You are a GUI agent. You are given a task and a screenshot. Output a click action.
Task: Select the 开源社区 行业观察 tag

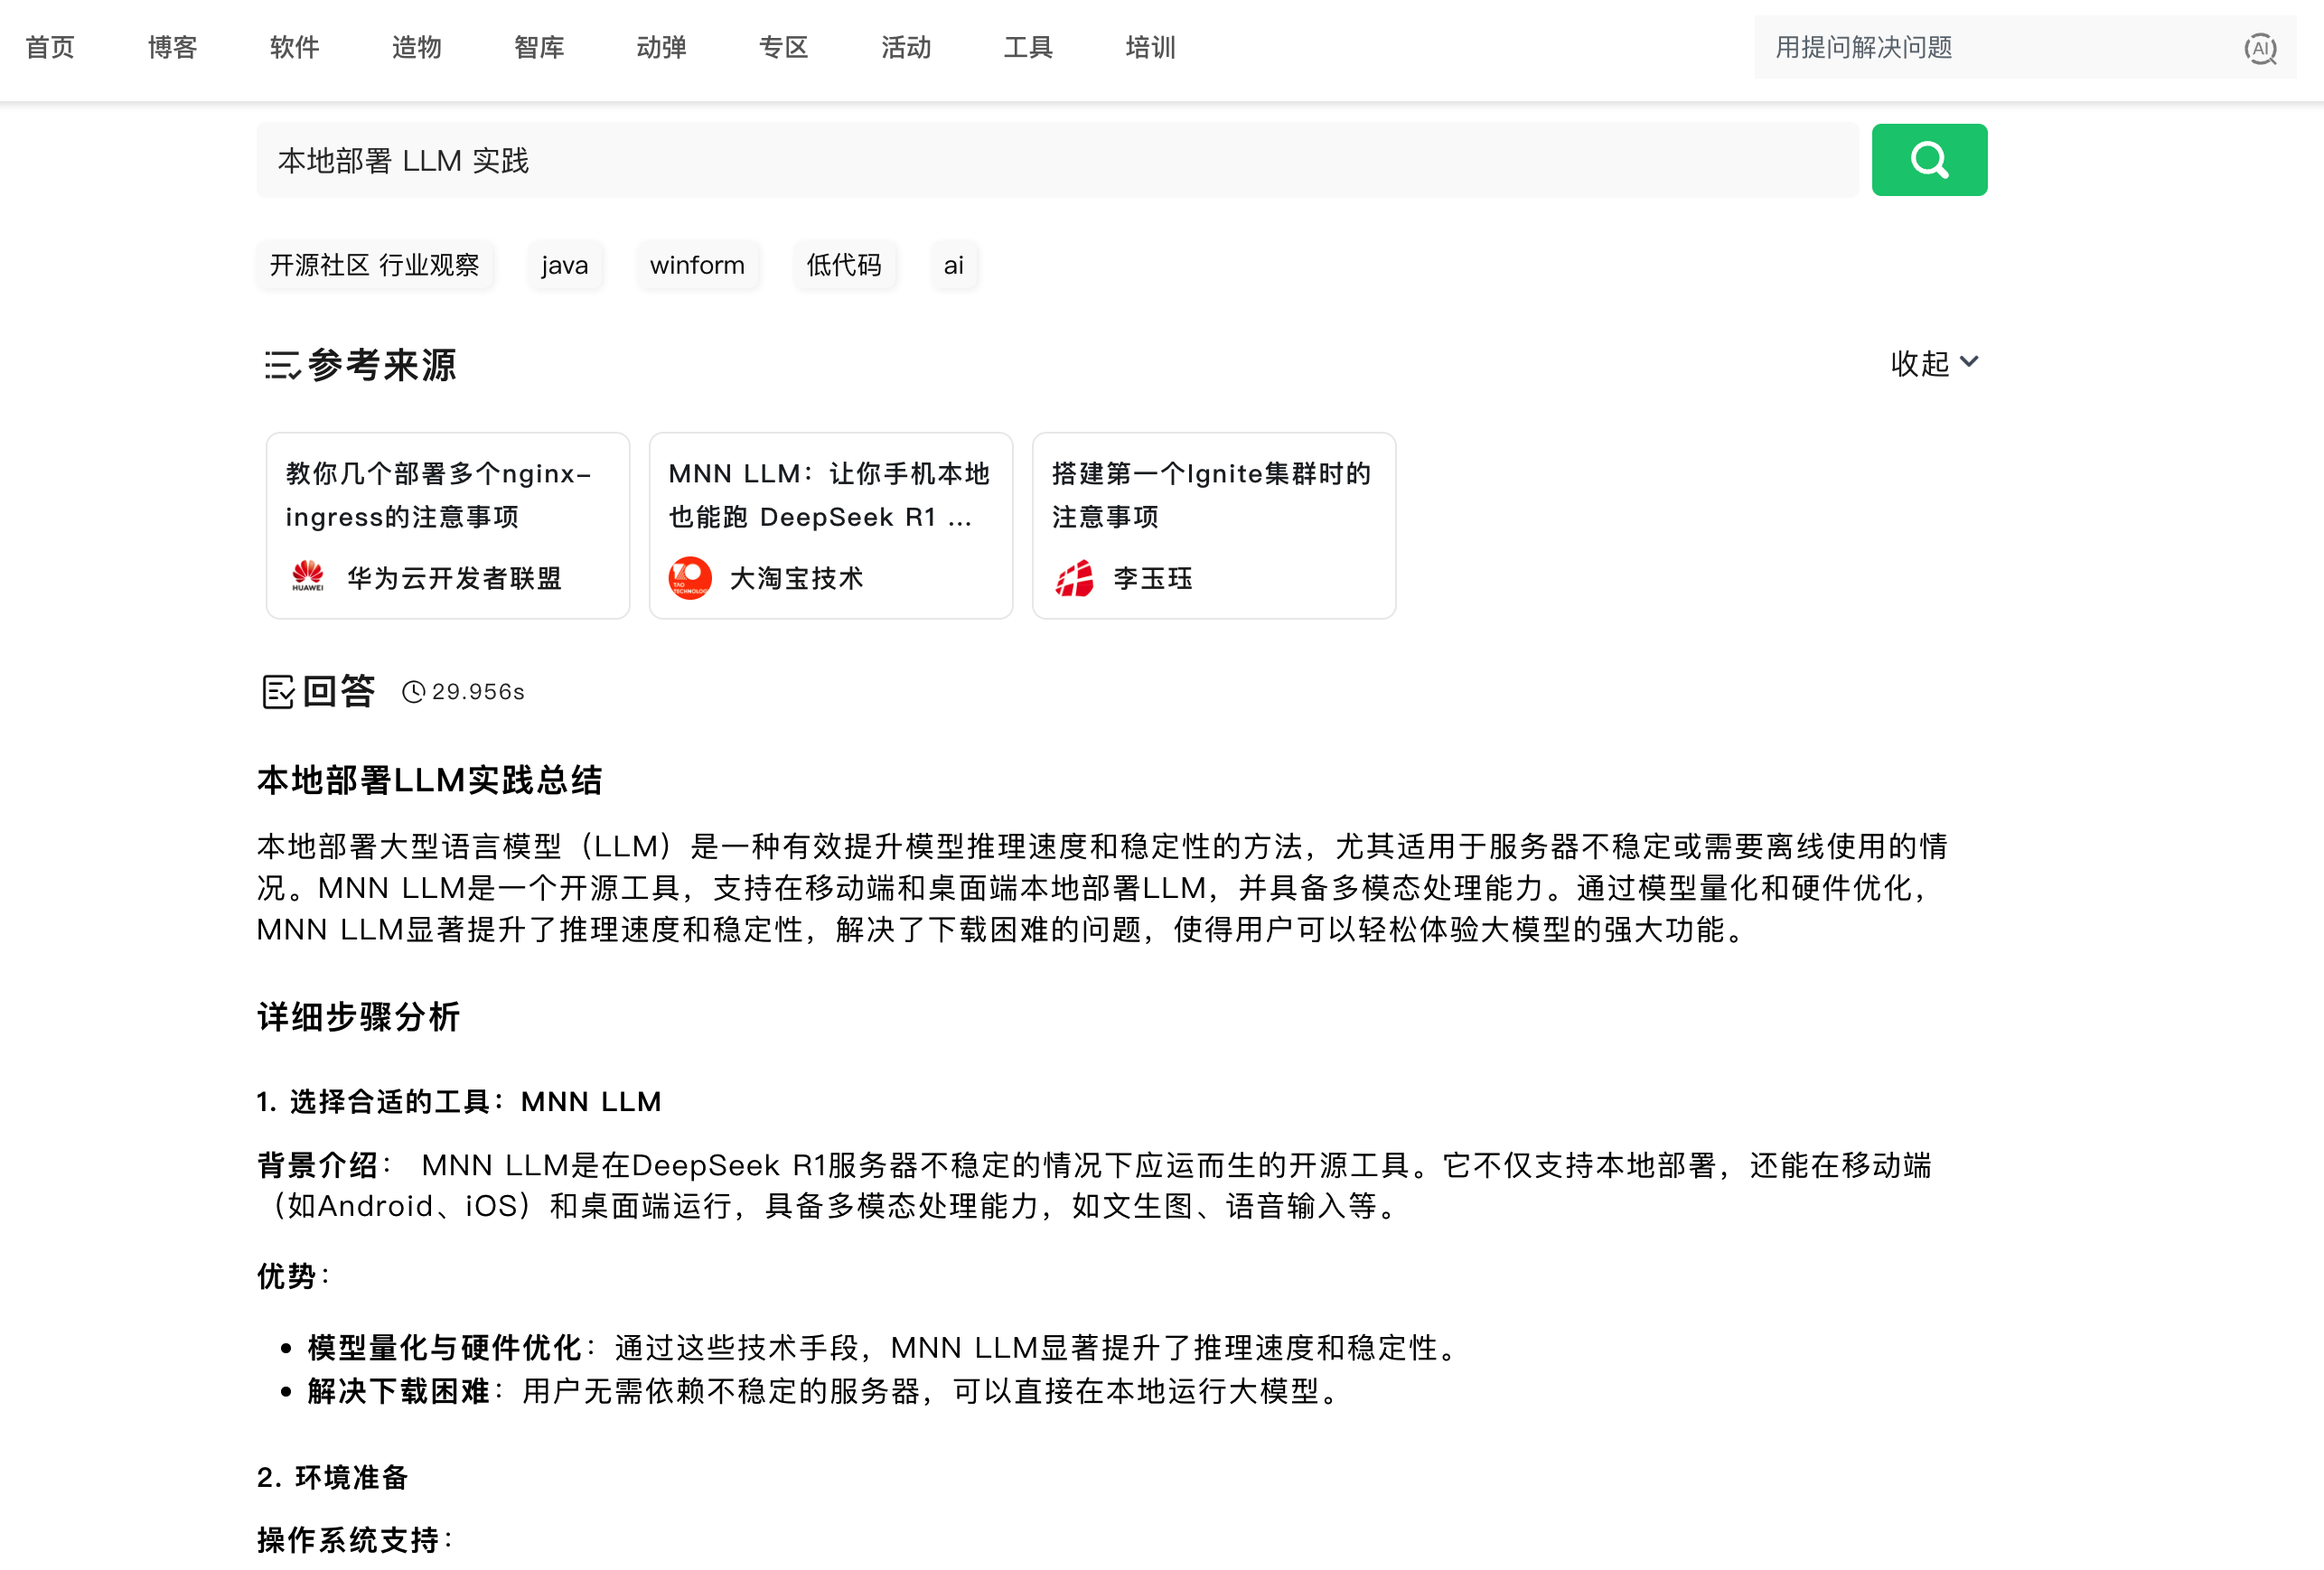(x=374, y=265)
